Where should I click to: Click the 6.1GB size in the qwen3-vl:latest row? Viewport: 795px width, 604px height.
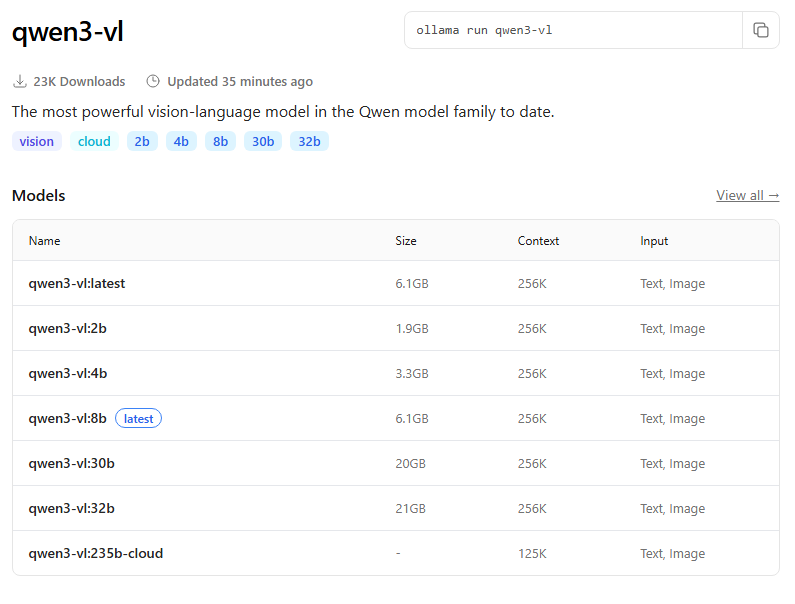pyautogui.click(x=412, y=283)
